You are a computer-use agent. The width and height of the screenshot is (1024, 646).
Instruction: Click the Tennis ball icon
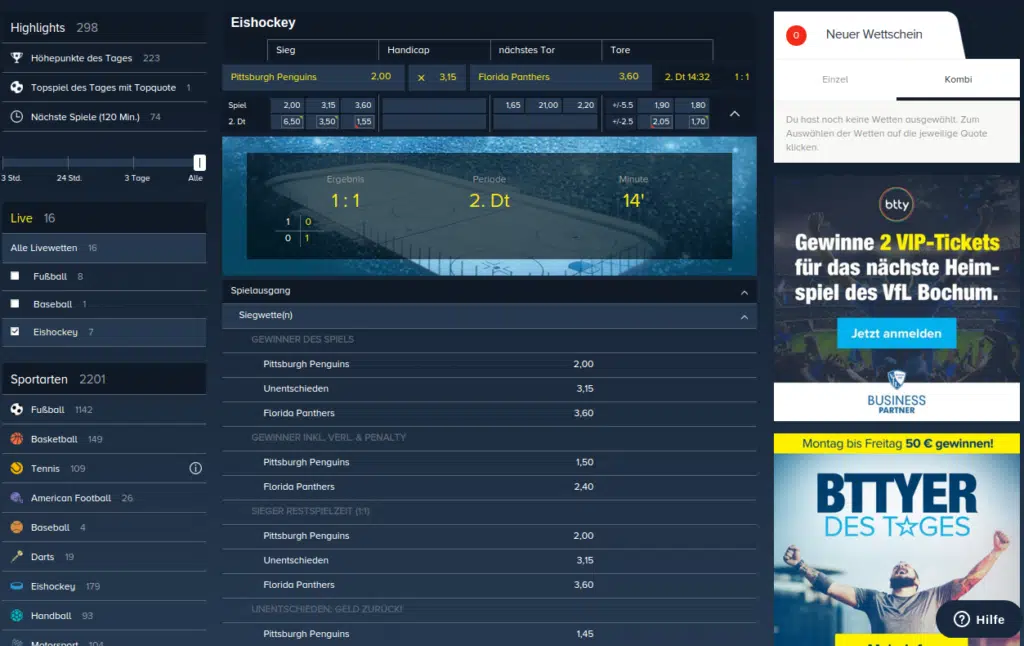point(16,468)
